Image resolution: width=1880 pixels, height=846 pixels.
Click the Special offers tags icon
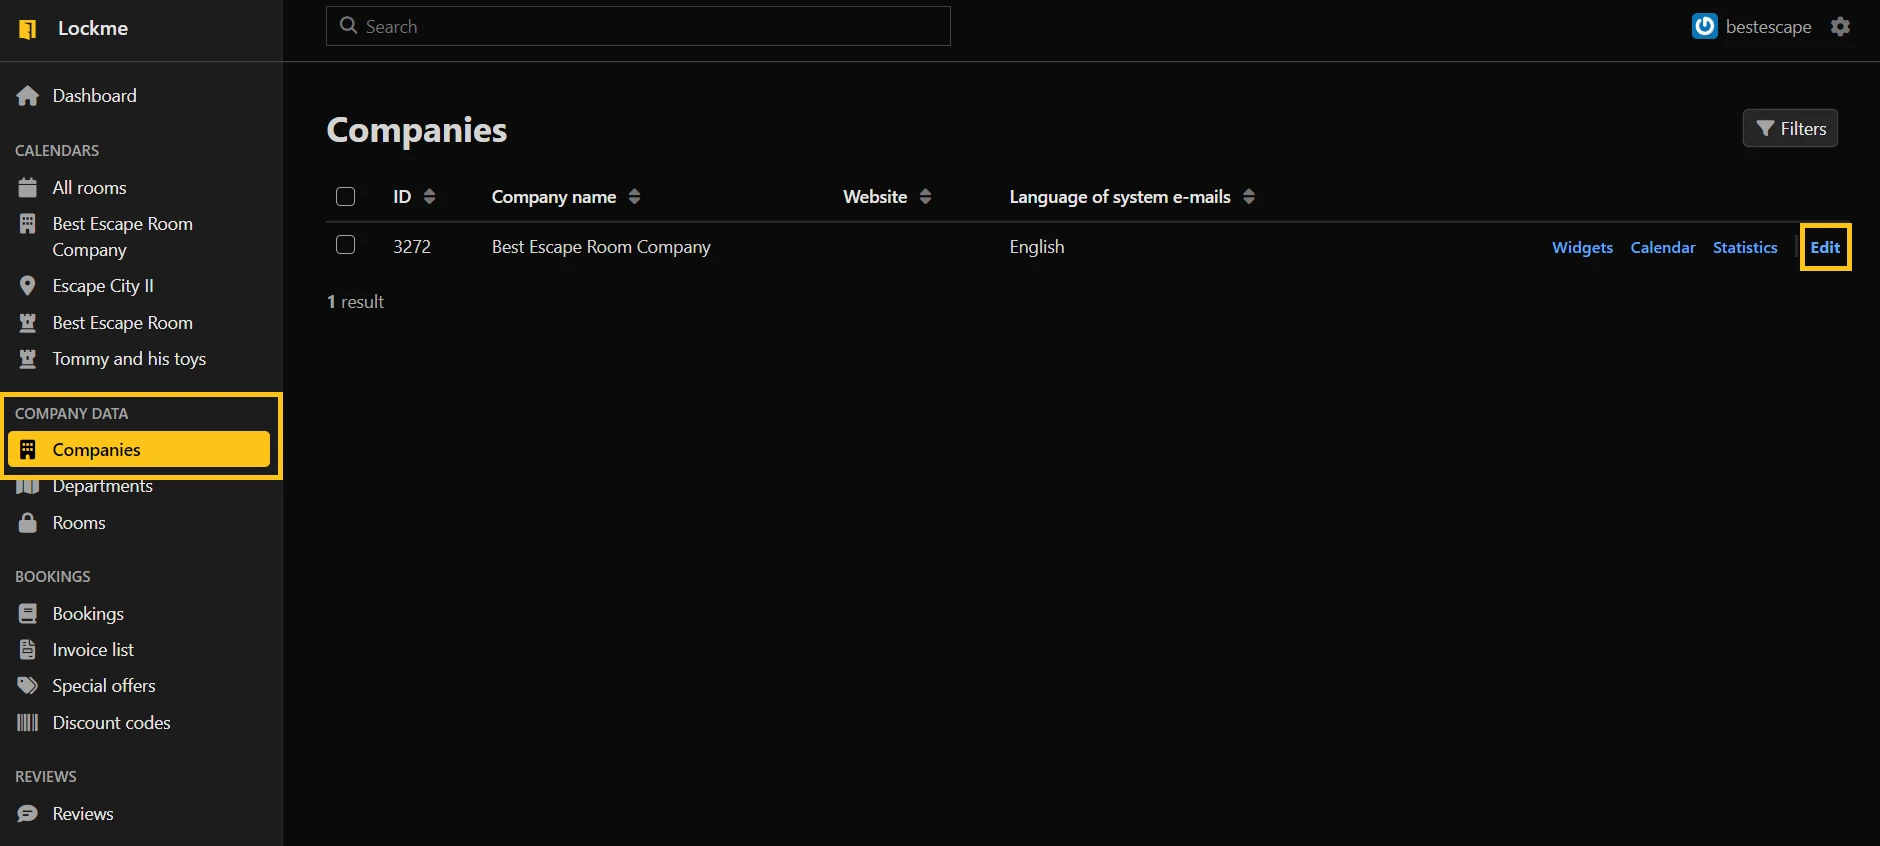coord(28,686)
